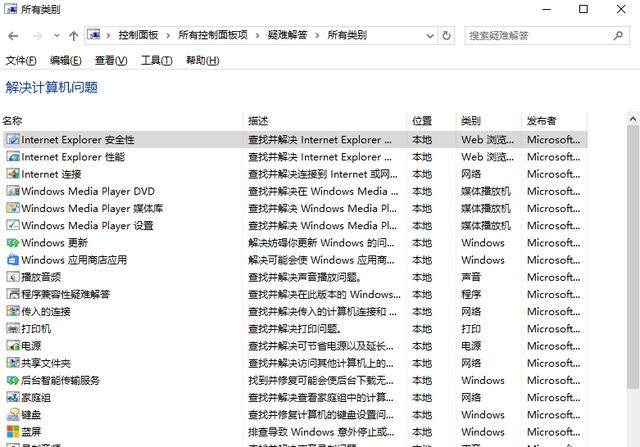This screenshot has height=447, width=640.
Task: Go back with the left arrow
Action: coord(13,36)
